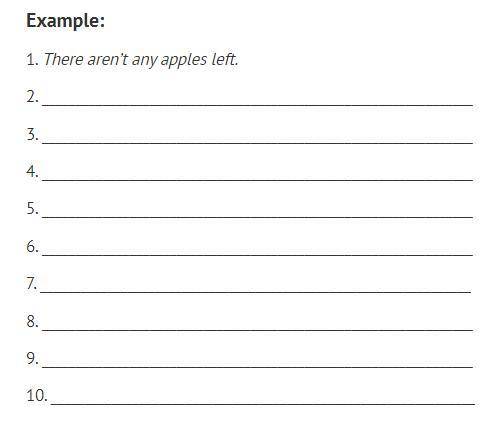Viewport: 497px width, 432px height.
Task: Click the list number "4."
Action: pyautogui.click(x=33, y=172)
